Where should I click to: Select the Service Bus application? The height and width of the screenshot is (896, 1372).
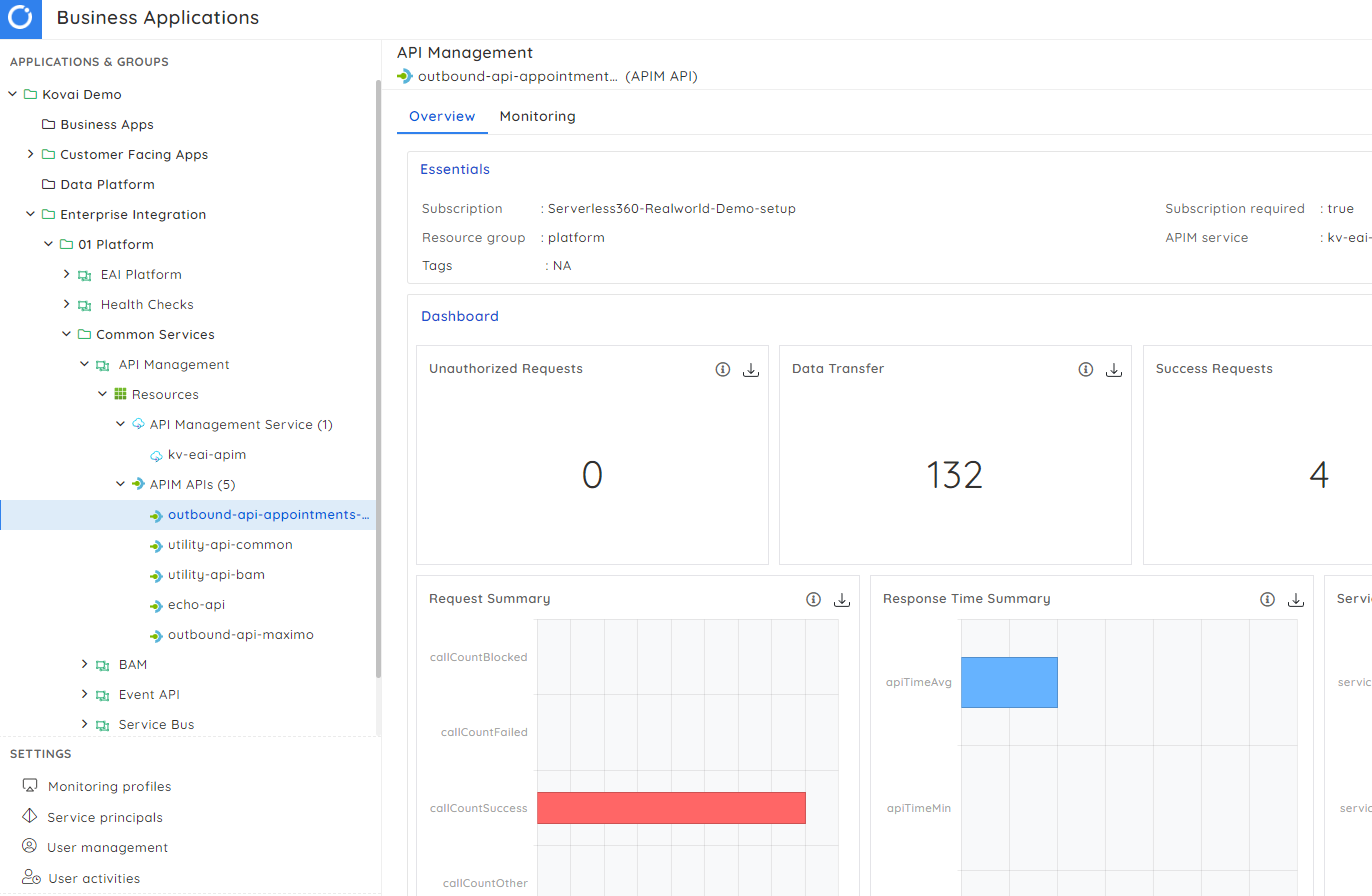coord(156,724)
